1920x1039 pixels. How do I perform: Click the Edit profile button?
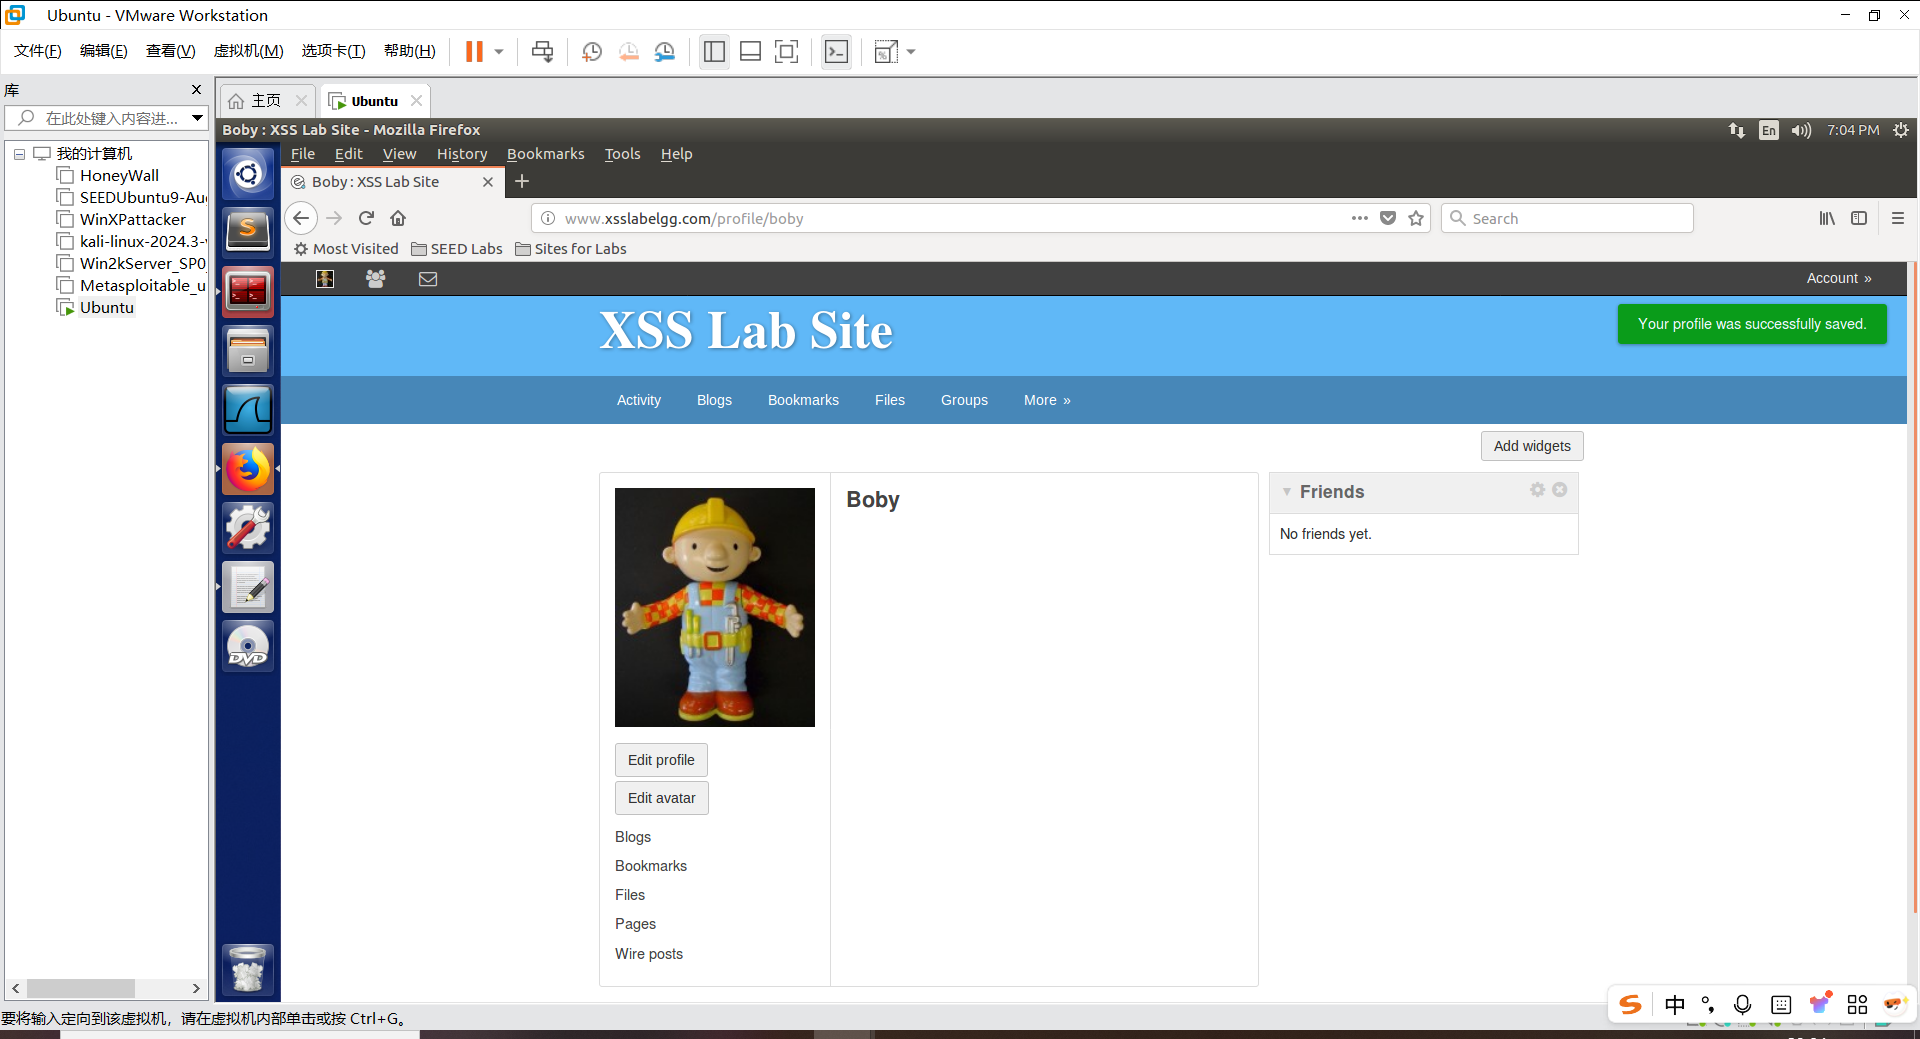661,760
